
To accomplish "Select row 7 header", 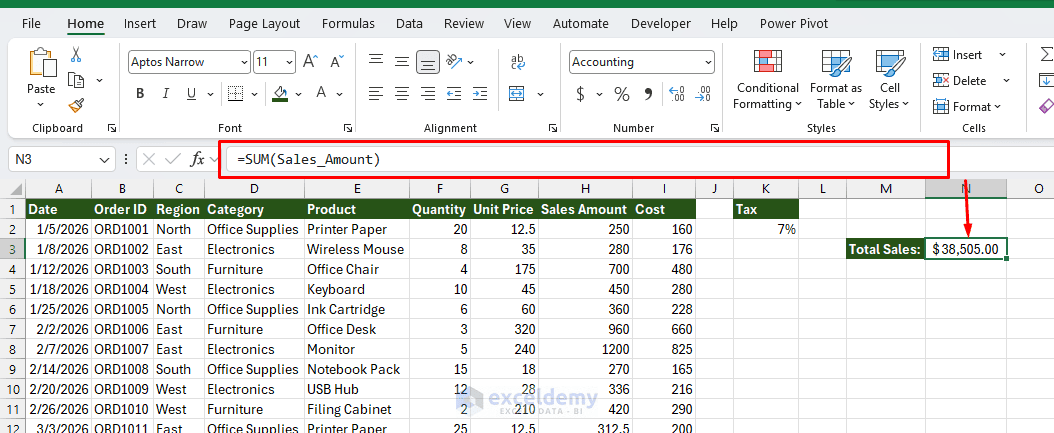I will [x=13, y=329].
